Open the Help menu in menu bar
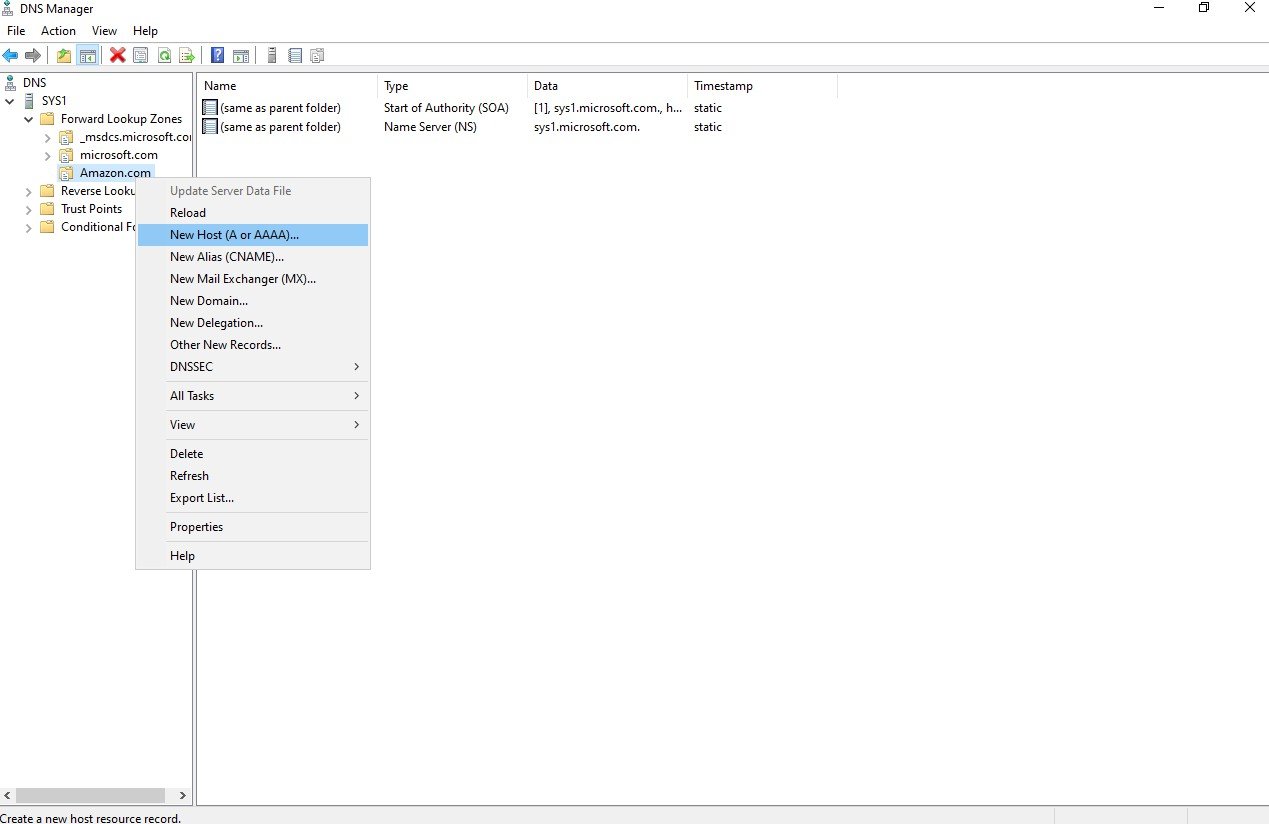Image resolution: width=1269 pixels, height=824 pixels. click(x=145, y=31)
